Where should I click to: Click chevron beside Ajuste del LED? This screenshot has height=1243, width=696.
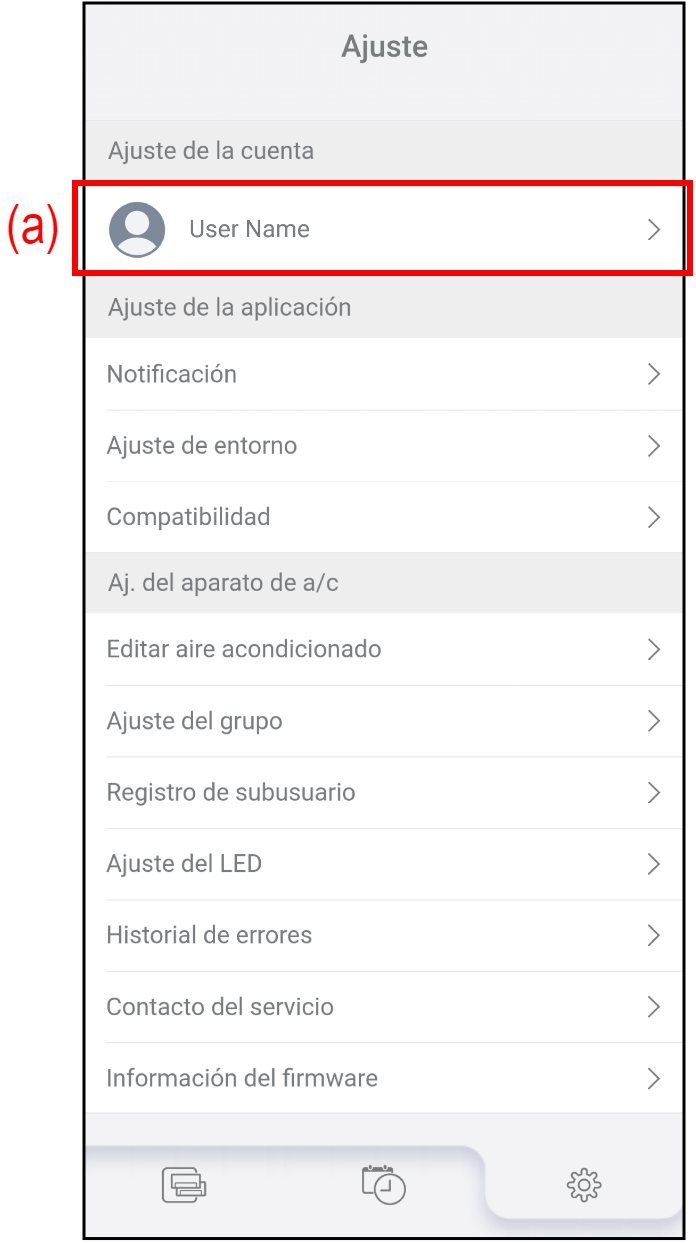coord(654,864)
